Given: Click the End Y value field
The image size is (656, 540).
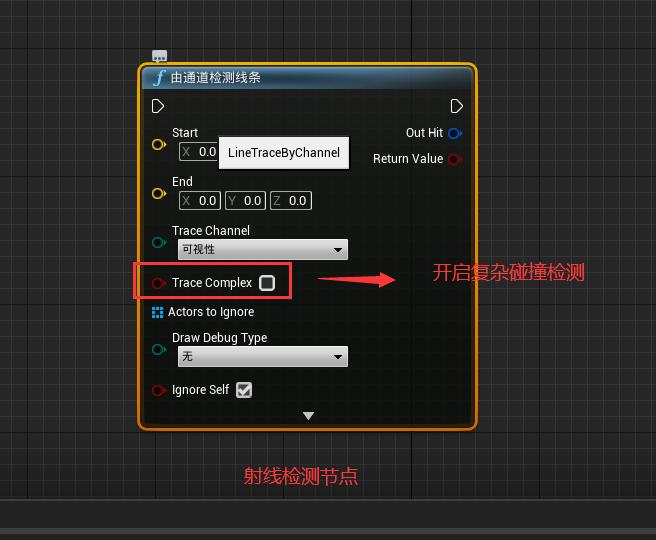Looking at the screenshot, I should click(246, 201).
